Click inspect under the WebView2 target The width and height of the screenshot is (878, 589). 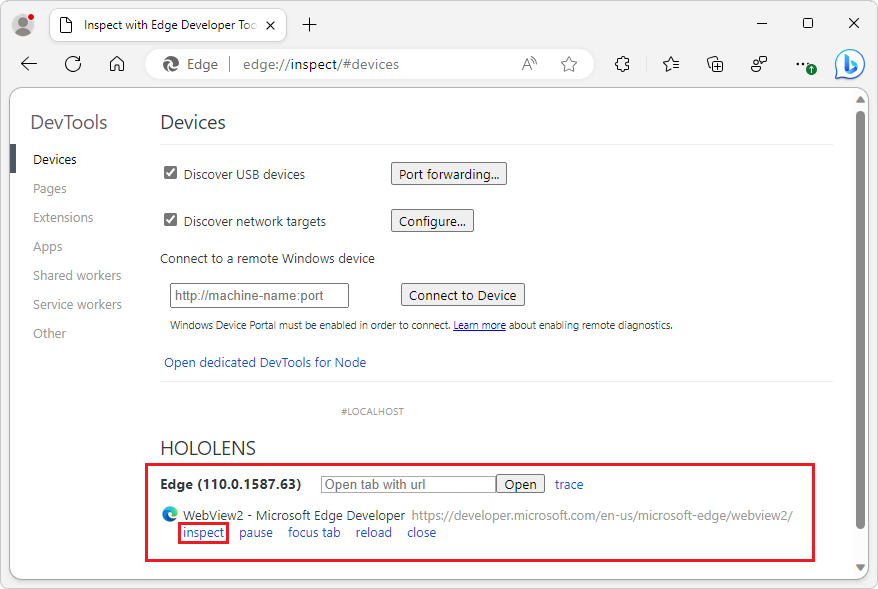(203, 532)
